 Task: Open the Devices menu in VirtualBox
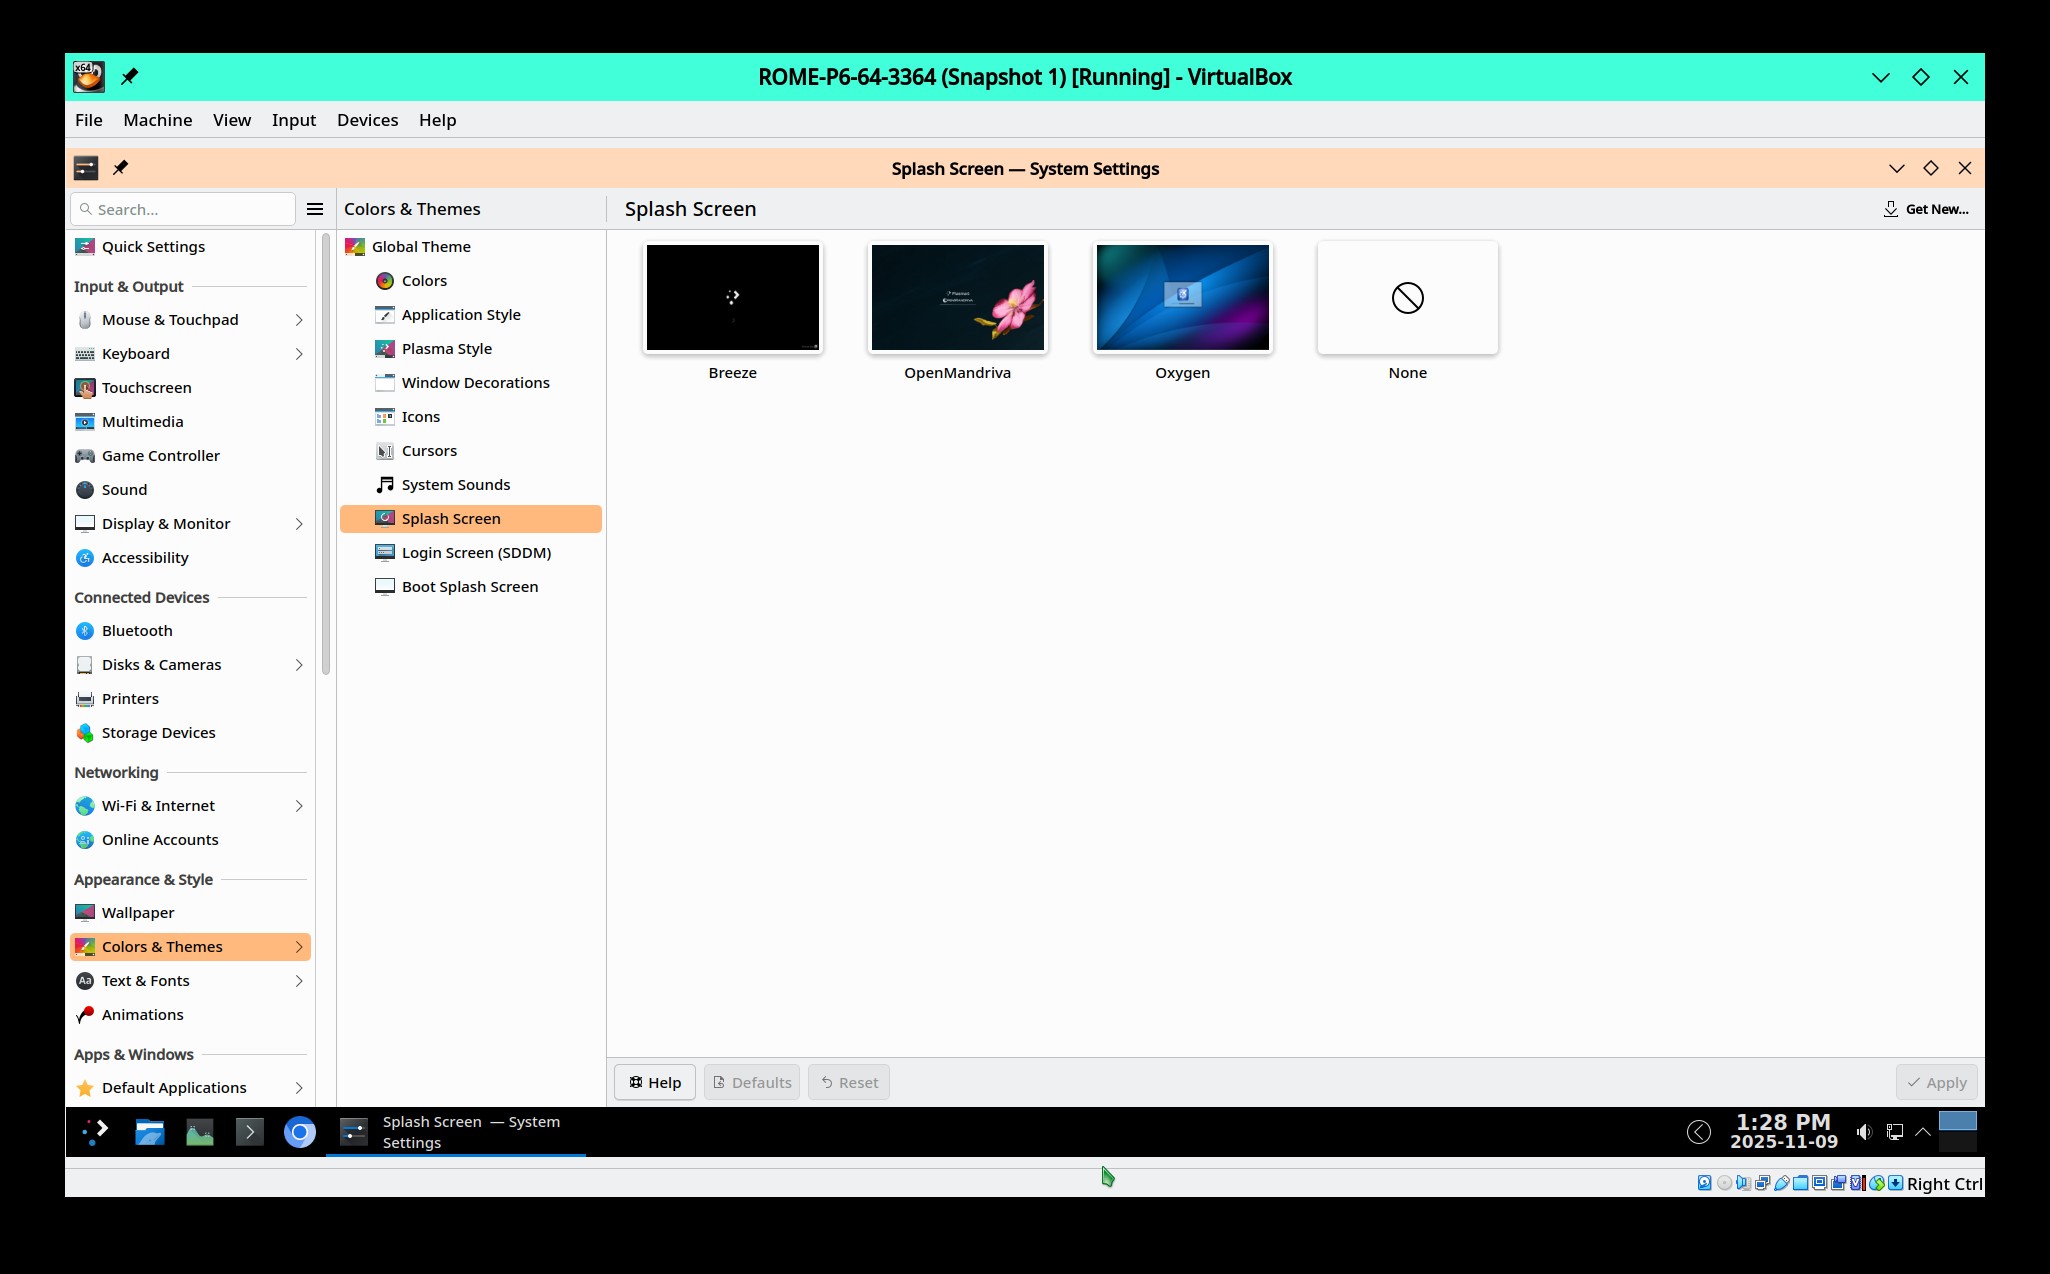tap(367, 120)
